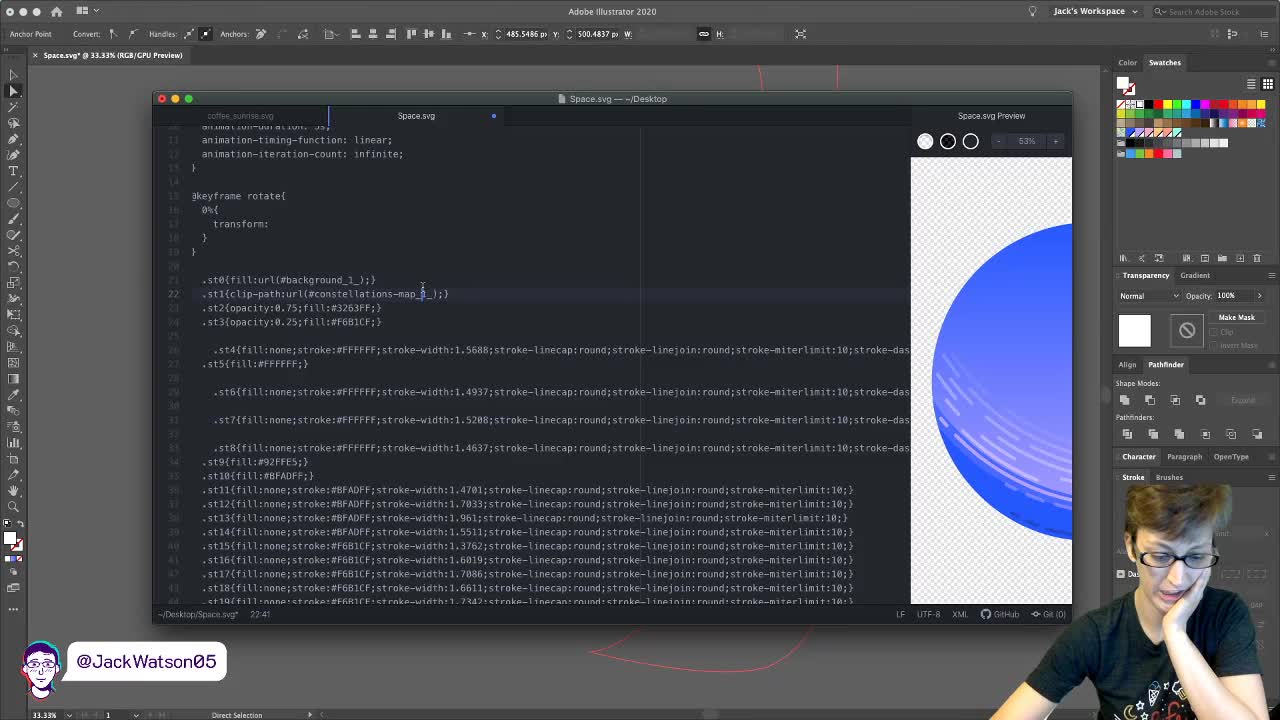Image resolution: width=1280 pixels, height=720 pixels.
Task: Open the zoom level dropdown at bottom left
Action: pyautogui.click(x=45, y=715)
